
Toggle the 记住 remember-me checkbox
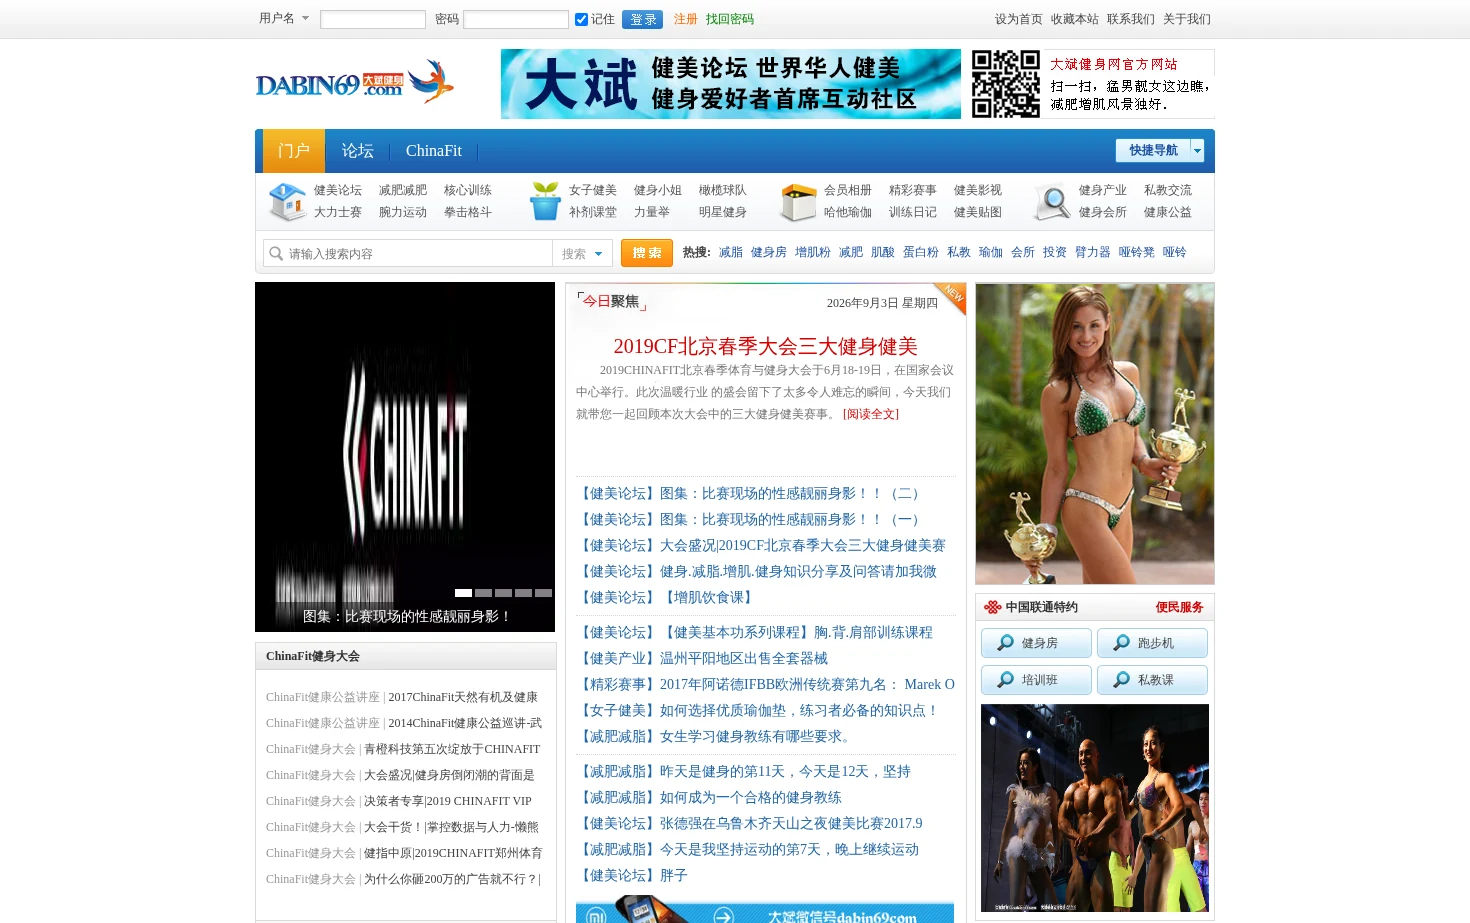[x=581, y=19]
